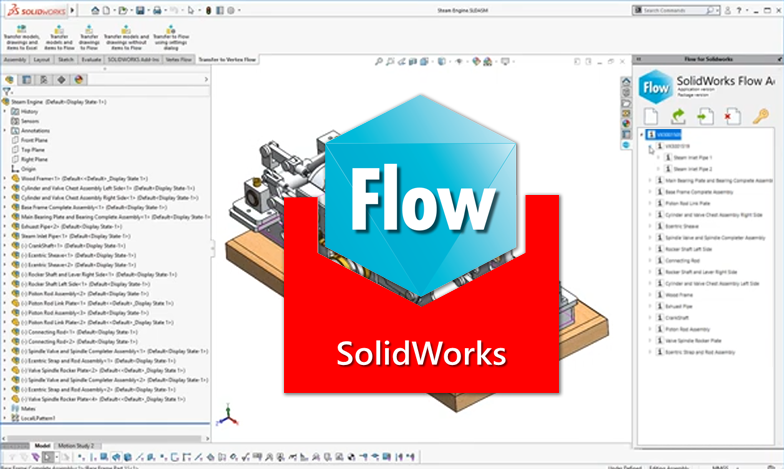The height and width of the screenshot is (469, 784).
Task: Click Transfer models and drawings without items to Flow
Action: tap(126, 38)
